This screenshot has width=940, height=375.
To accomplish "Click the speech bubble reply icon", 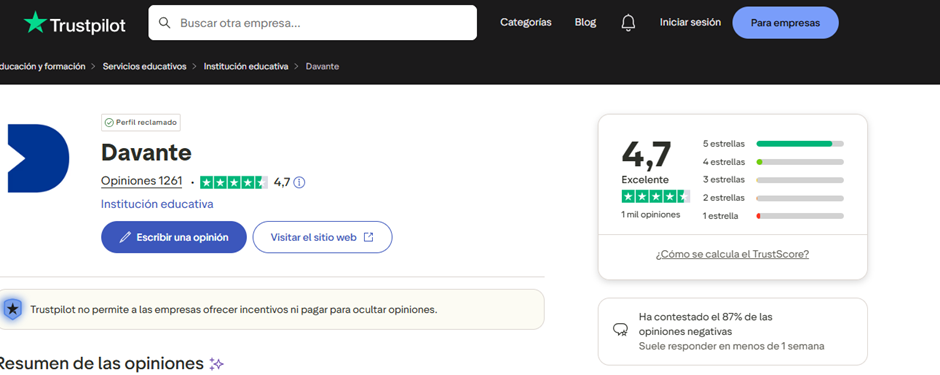I will 620,329.
